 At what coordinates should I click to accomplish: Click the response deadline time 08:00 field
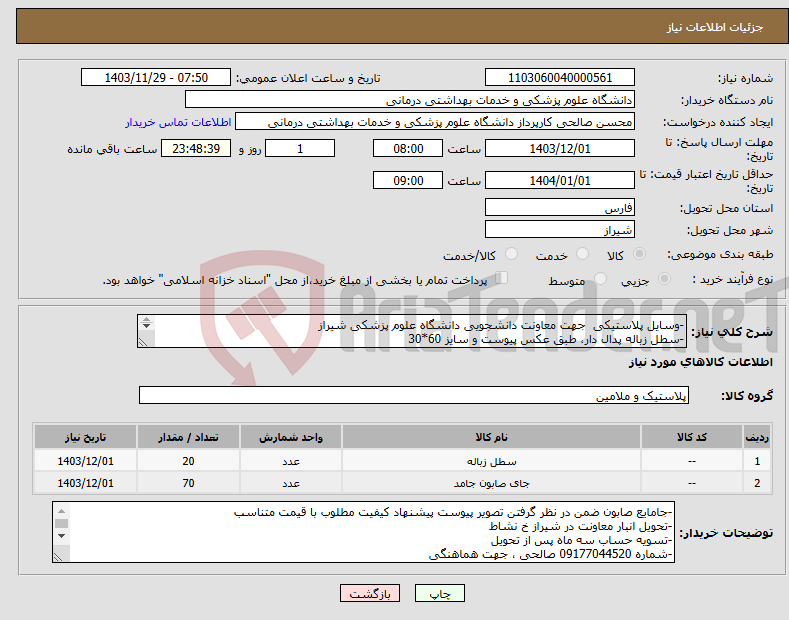tap(408, 148)
